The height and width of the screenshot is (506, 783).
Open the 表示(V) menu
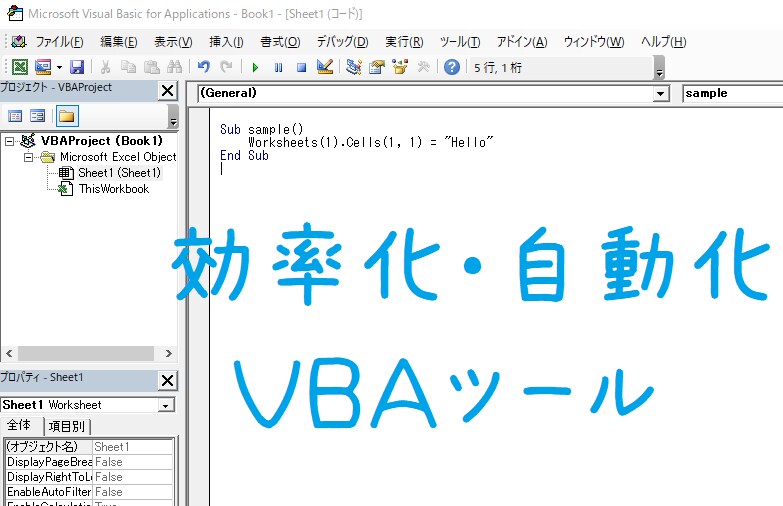click(173, 41)
